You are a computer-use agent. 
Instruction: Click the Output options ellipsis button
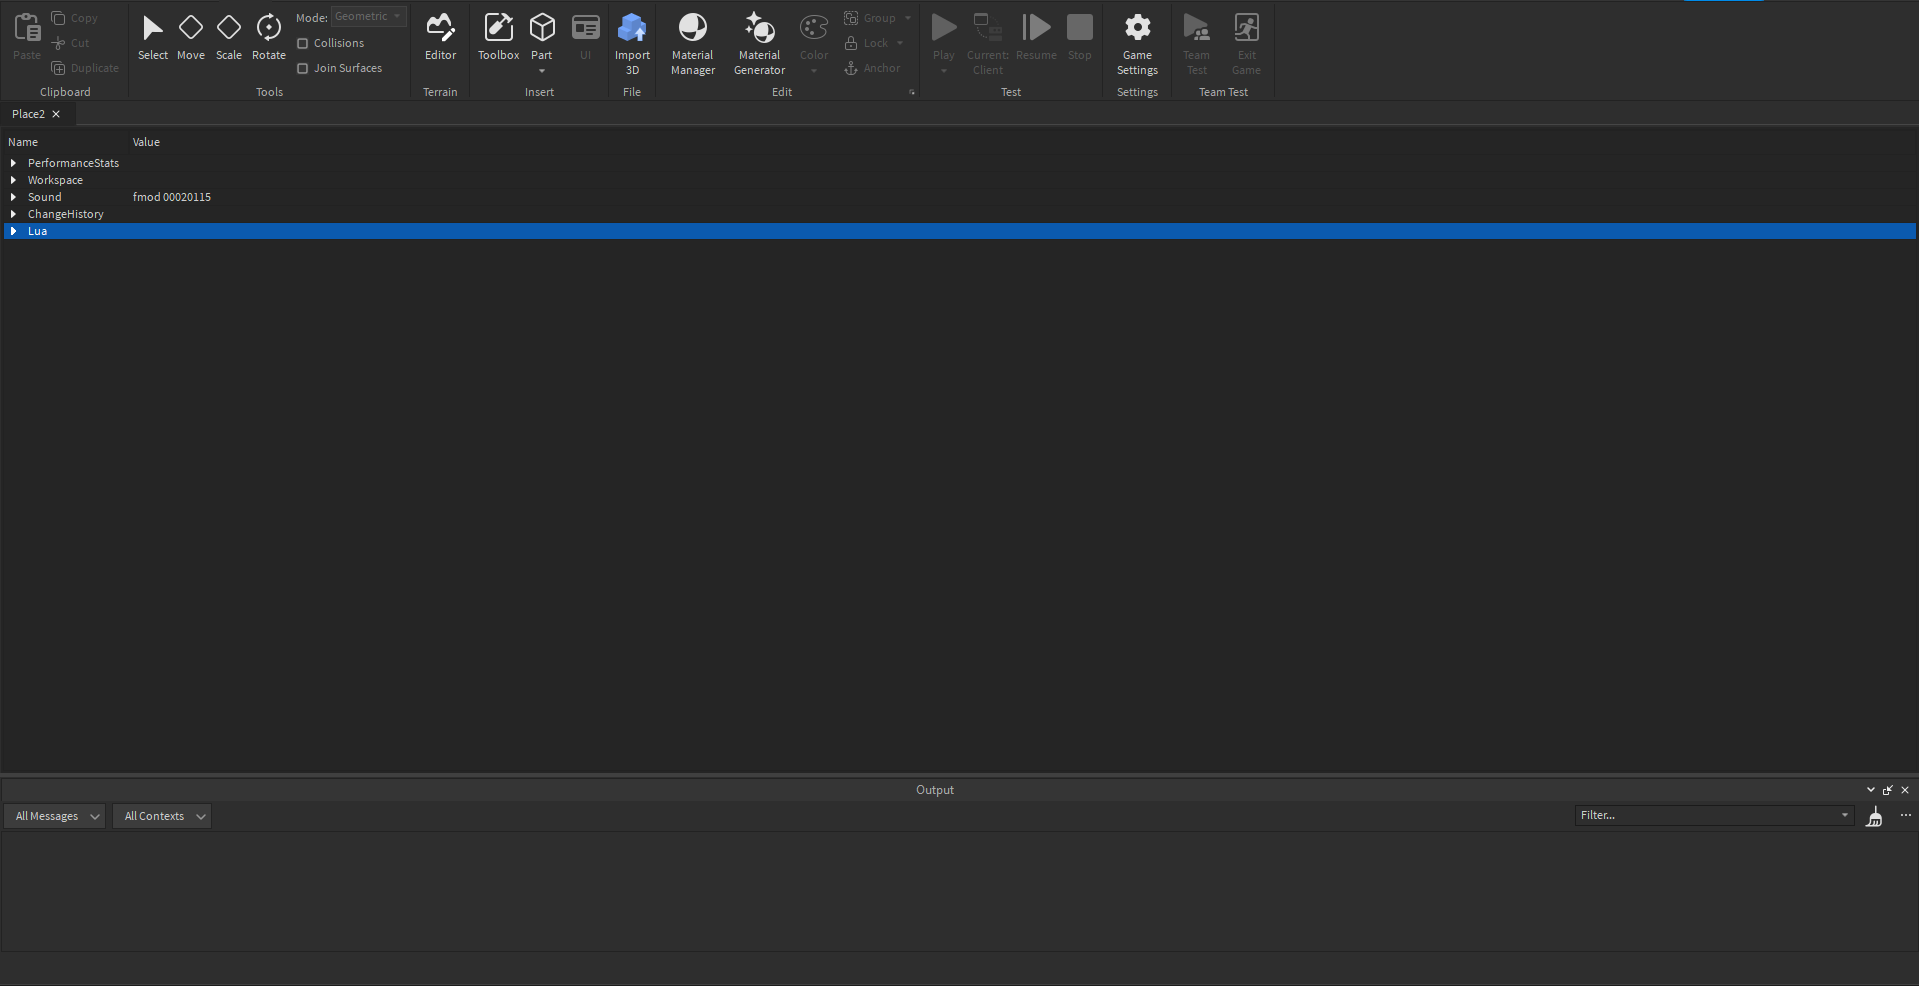[1904, 815]
